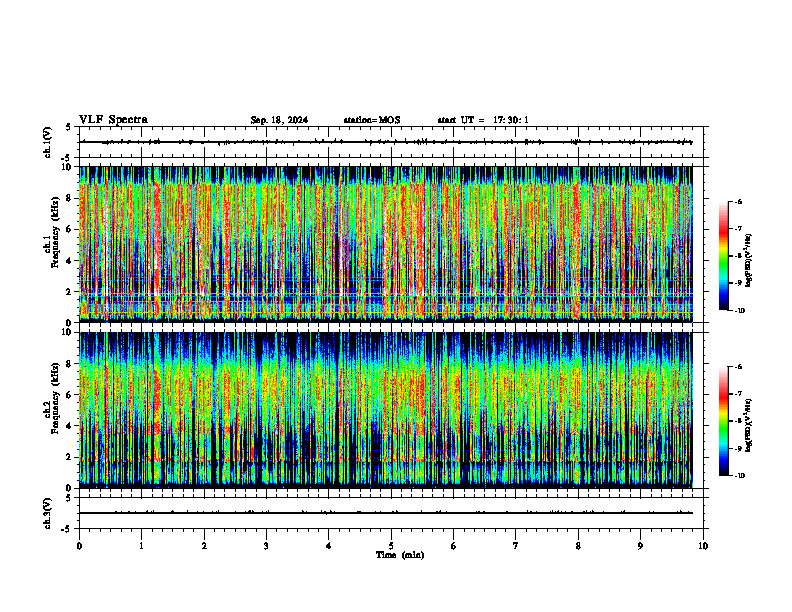Click time axis tick label "7"
Image resolution: width=792 pixels, height=612 pixels.
[516, 546]
